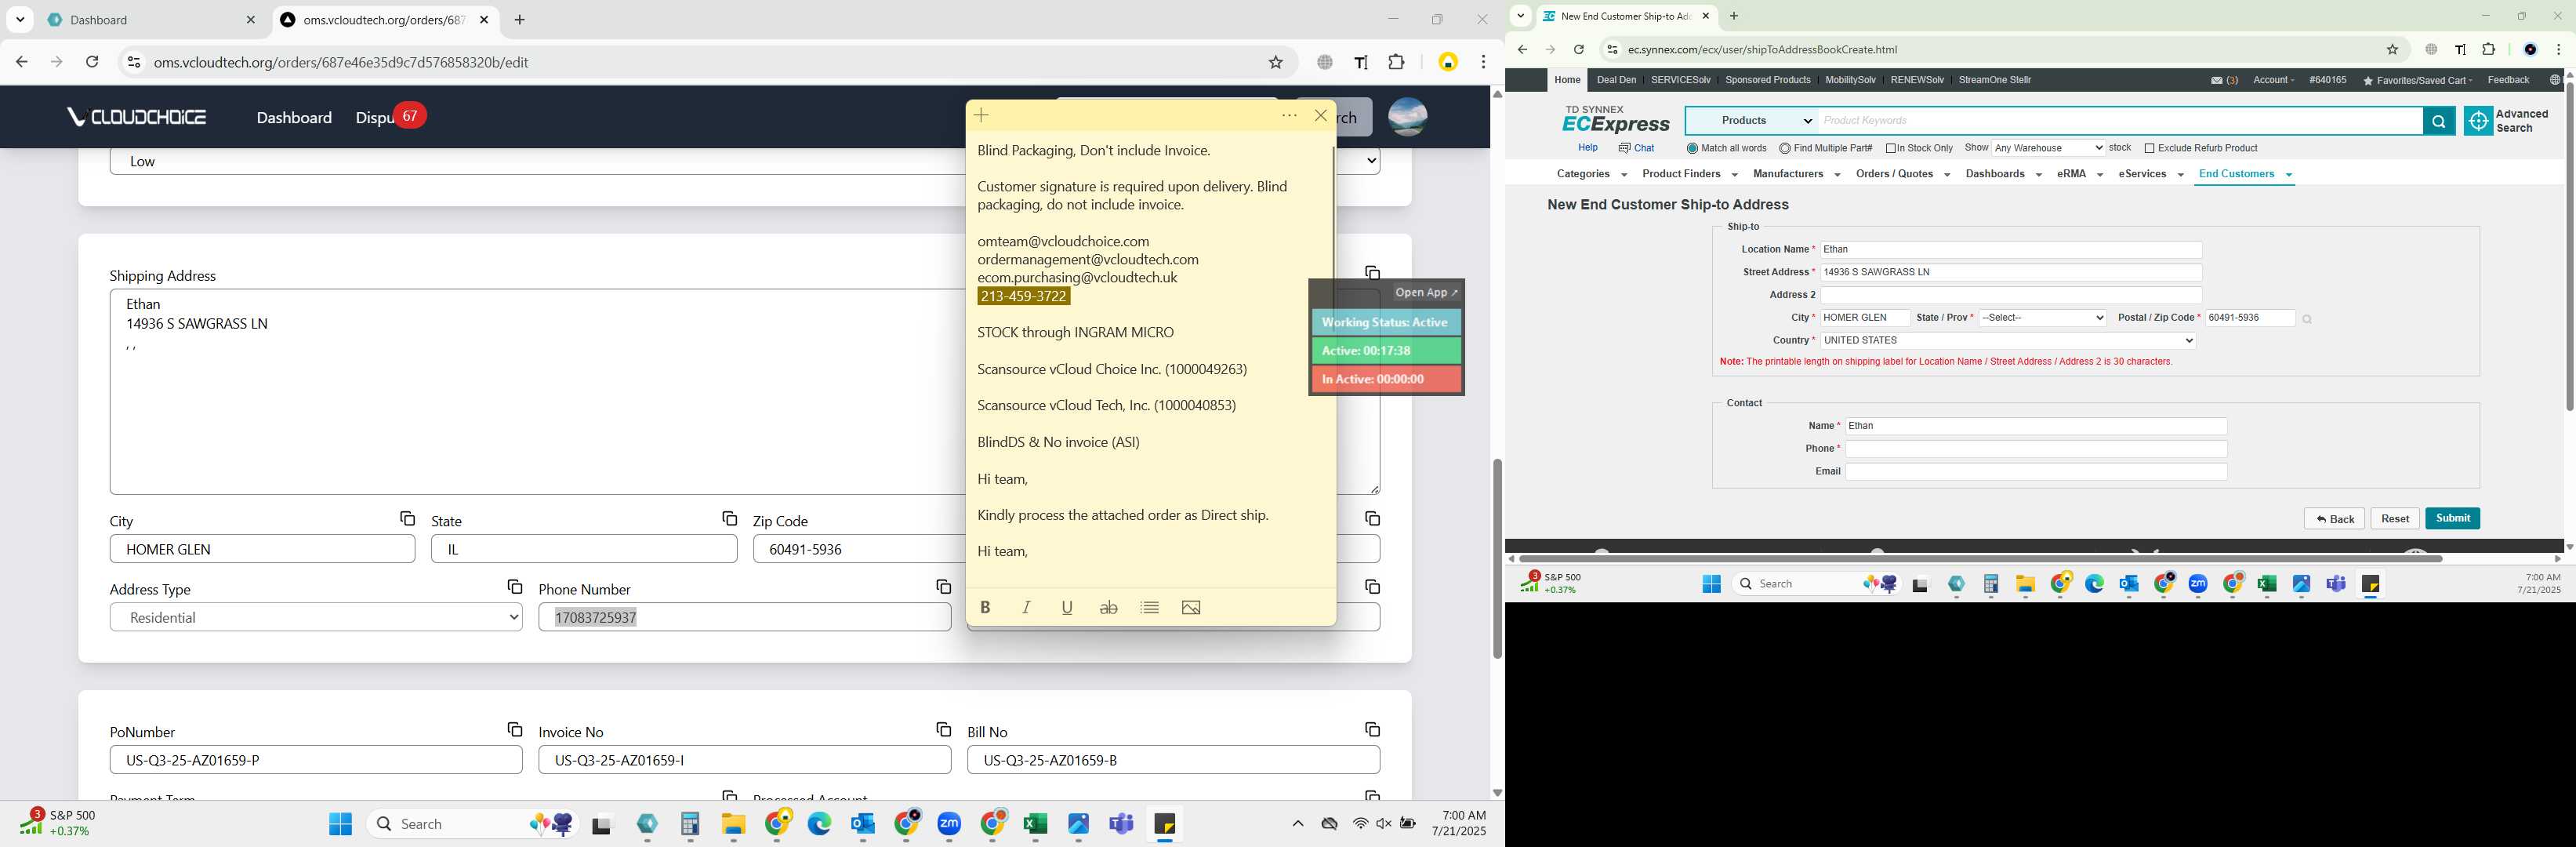
Task: Copy the Bill No value in OMS
Action: click(1372, 729)
